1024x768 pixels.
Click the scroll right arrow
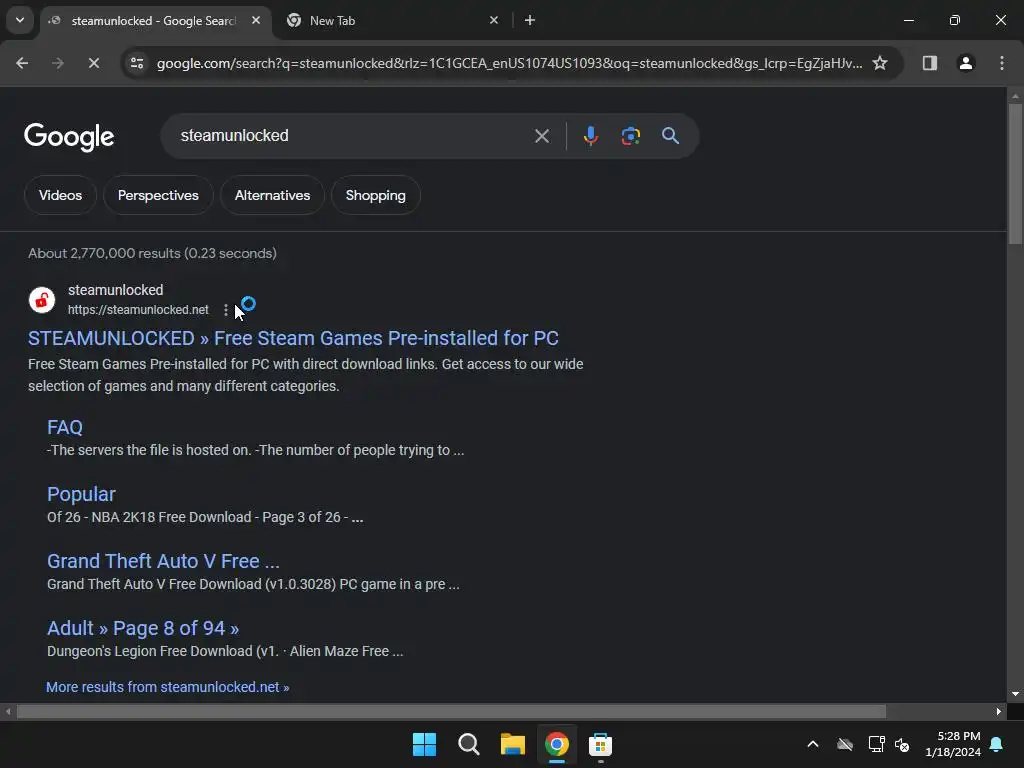999,711
